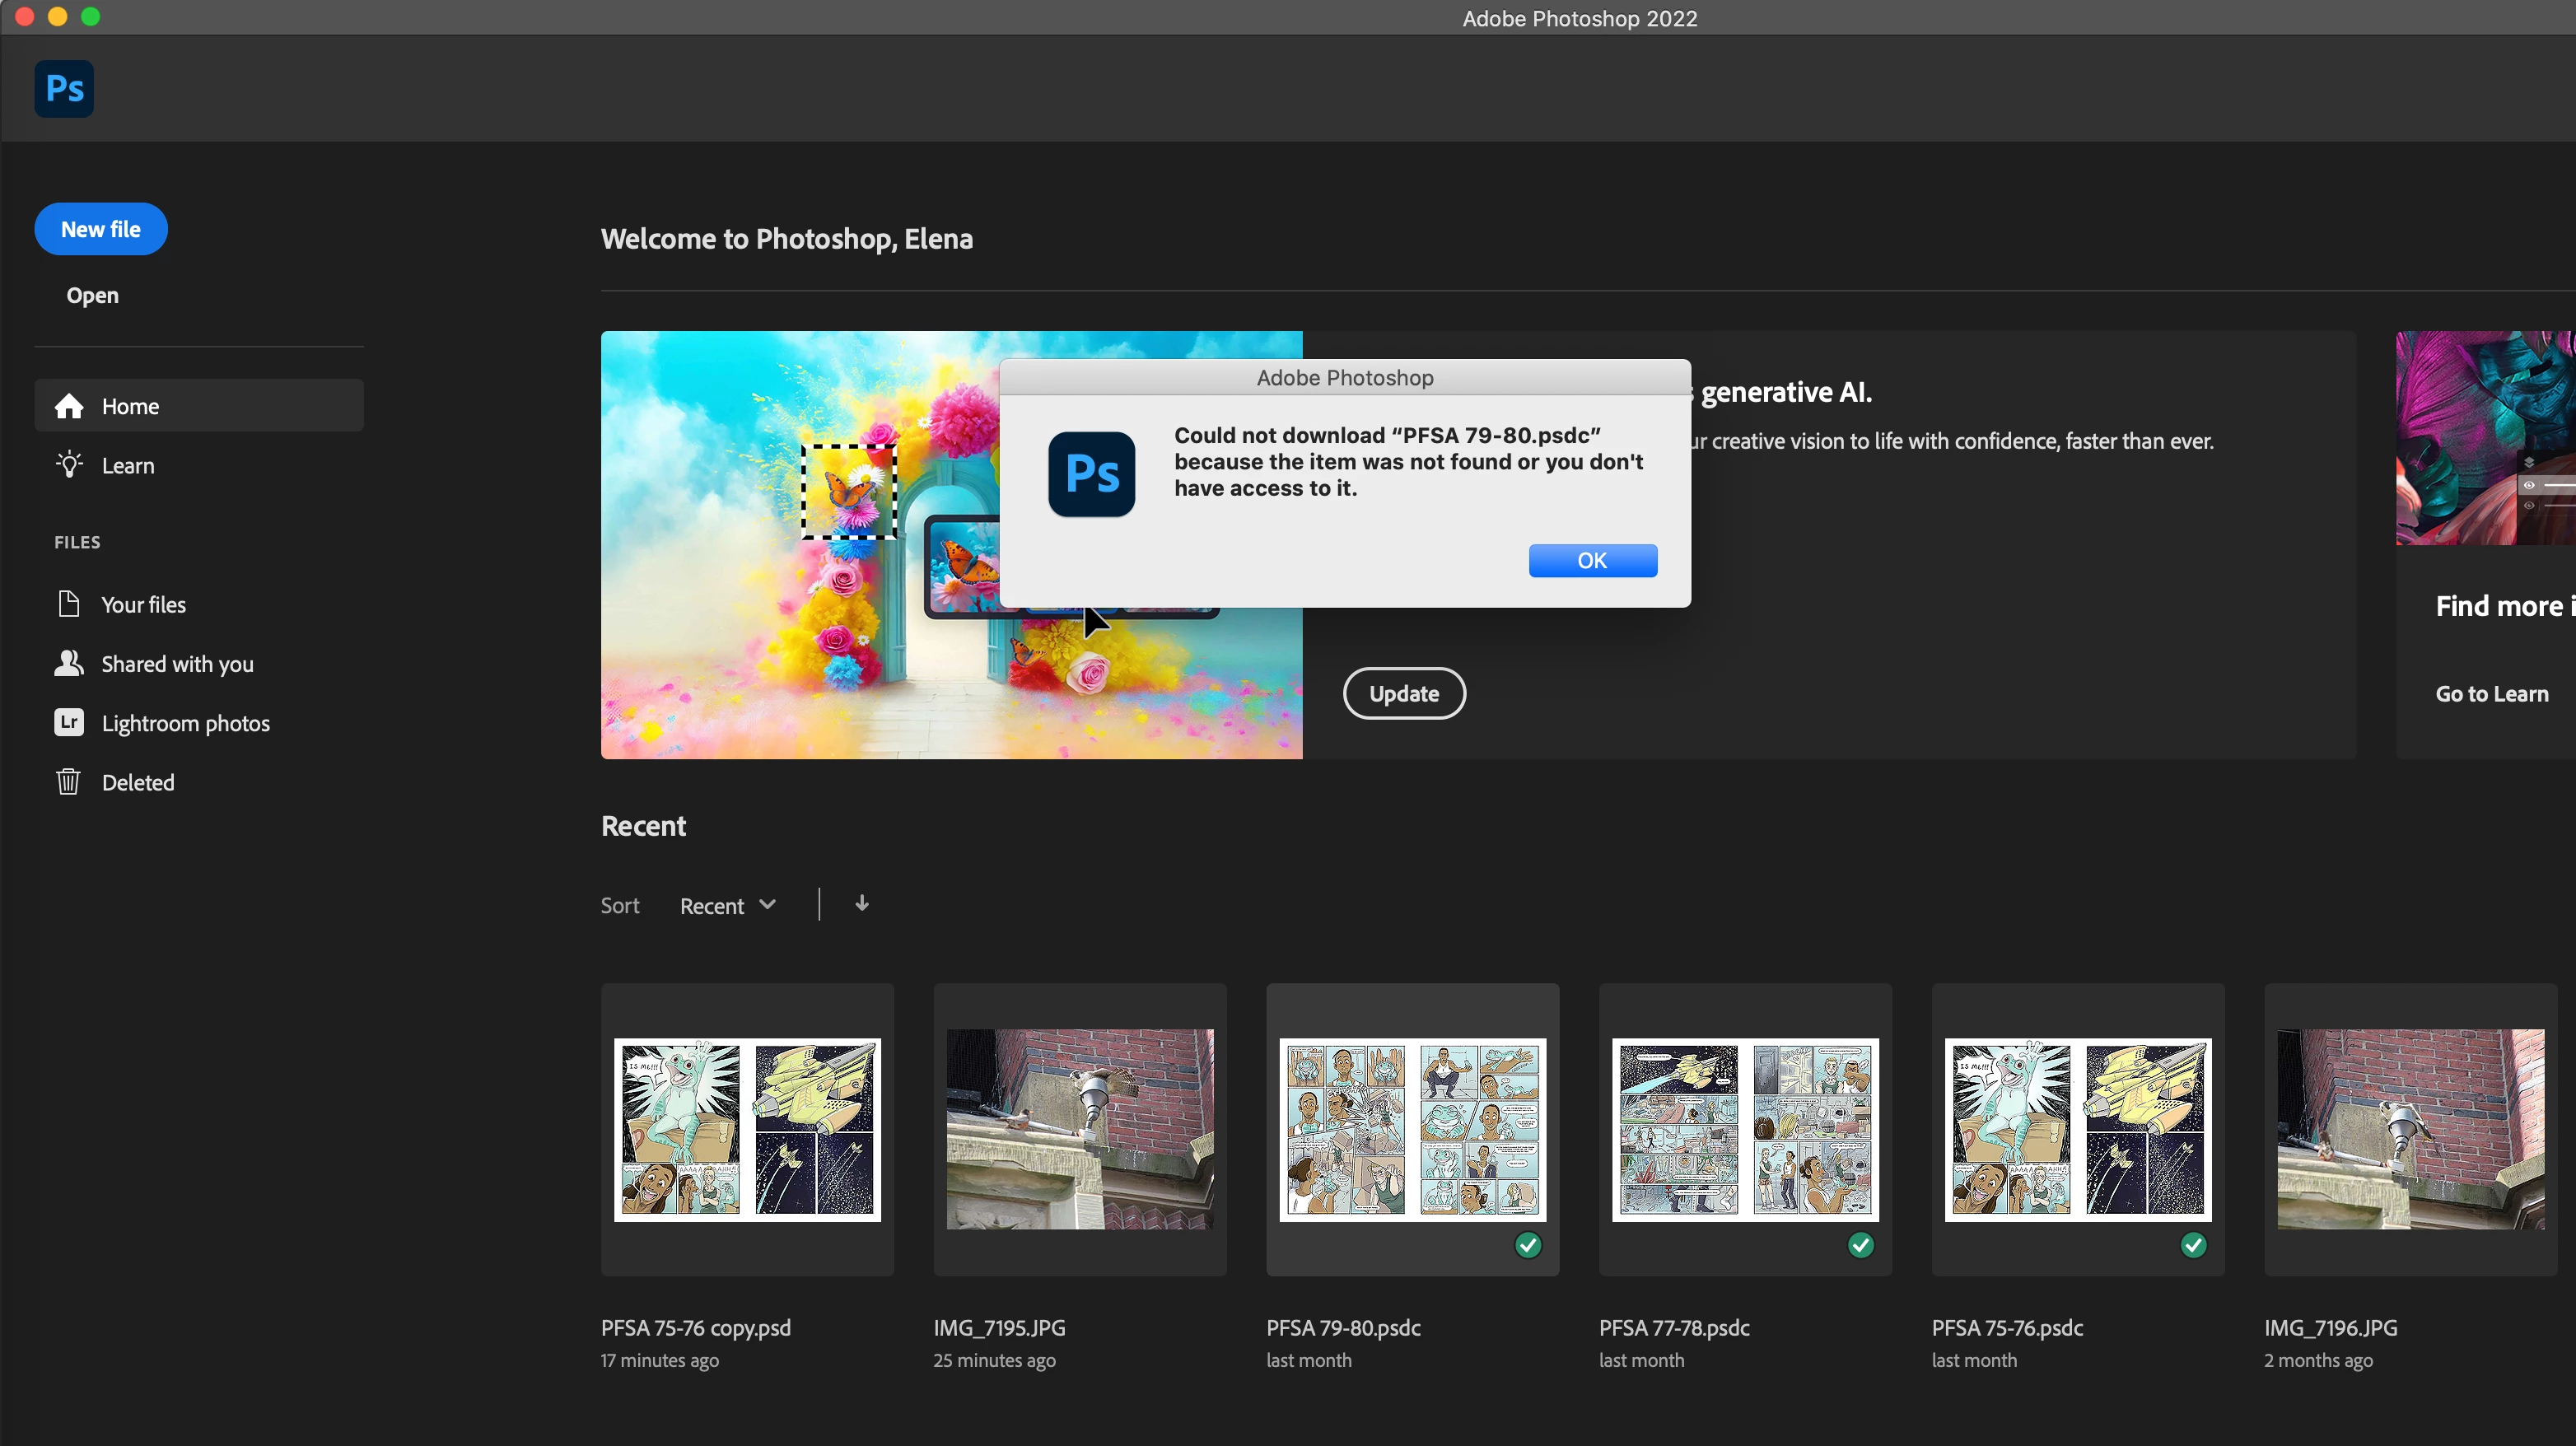The image size is (2576, 1446).
Task: Follow the Go to Learn link
Action: [x=2491, y=694]
